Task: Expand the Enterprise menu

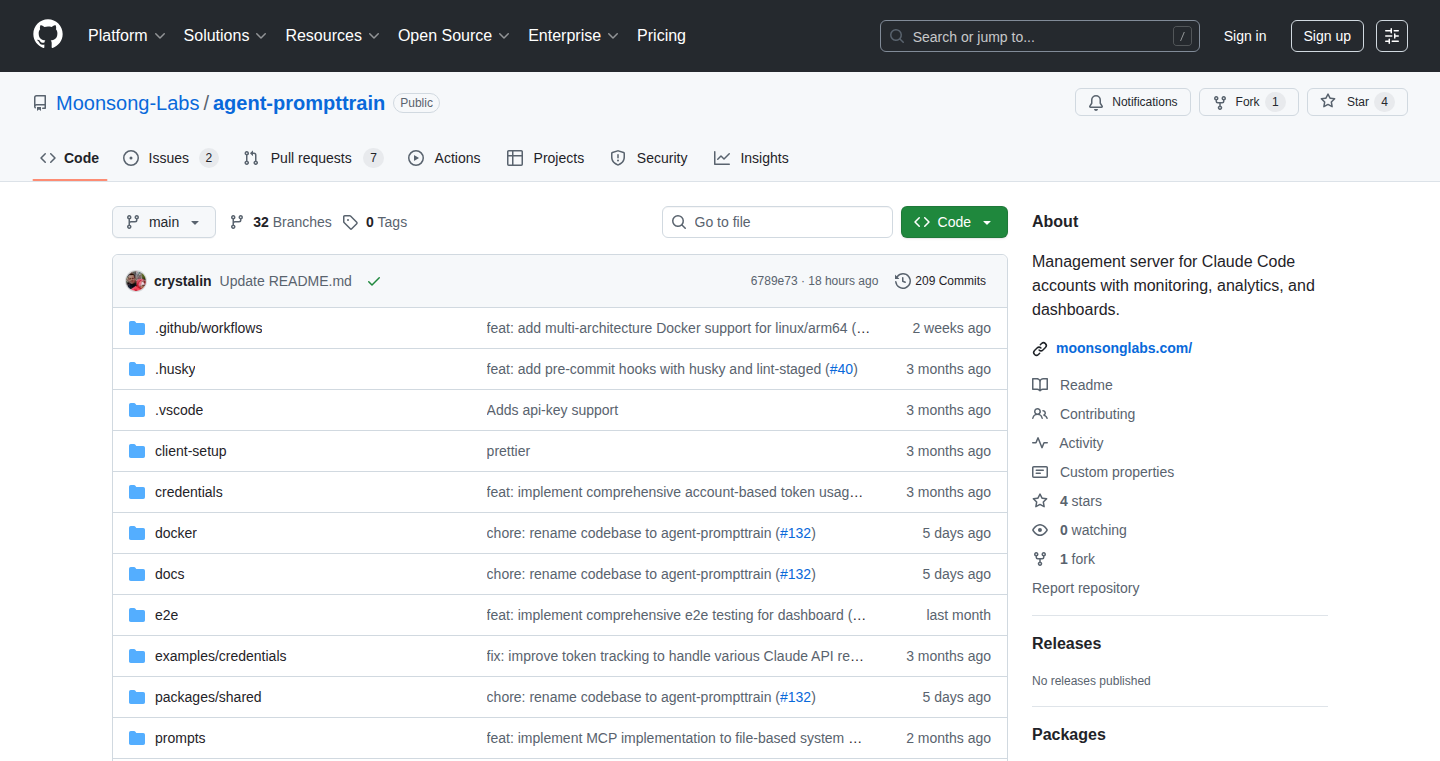Action: (x=573, y=36)
